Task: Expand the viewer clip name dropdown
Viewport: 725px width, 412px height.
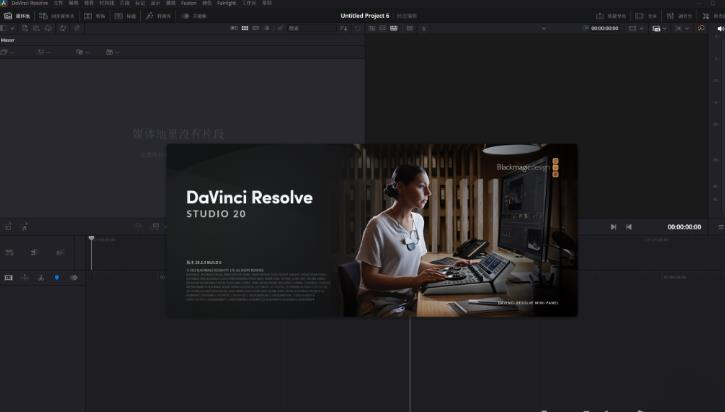Action: coord(544,28)
